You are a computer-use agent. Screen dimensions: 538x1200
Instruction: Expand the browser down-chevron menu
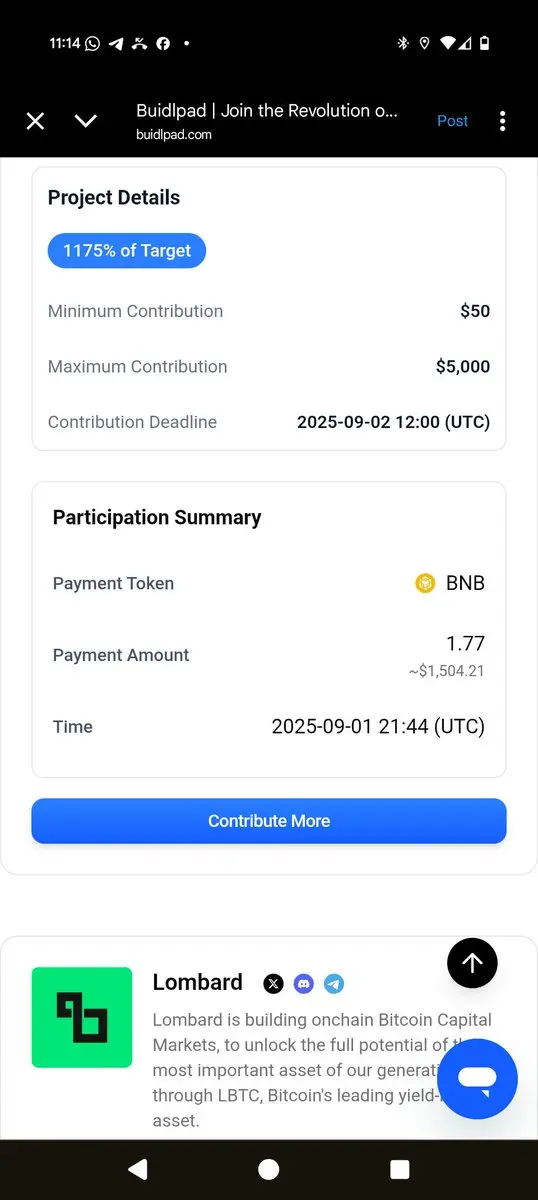click(86, 121)
